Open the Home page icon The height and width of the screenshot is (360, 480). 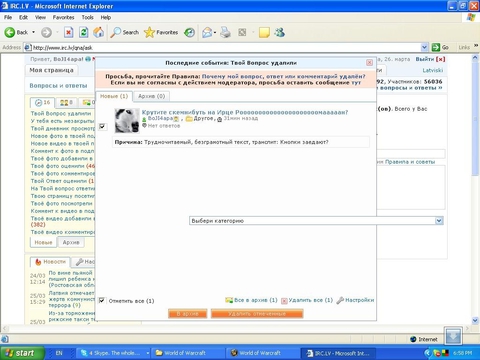click(x=98, y=32)
